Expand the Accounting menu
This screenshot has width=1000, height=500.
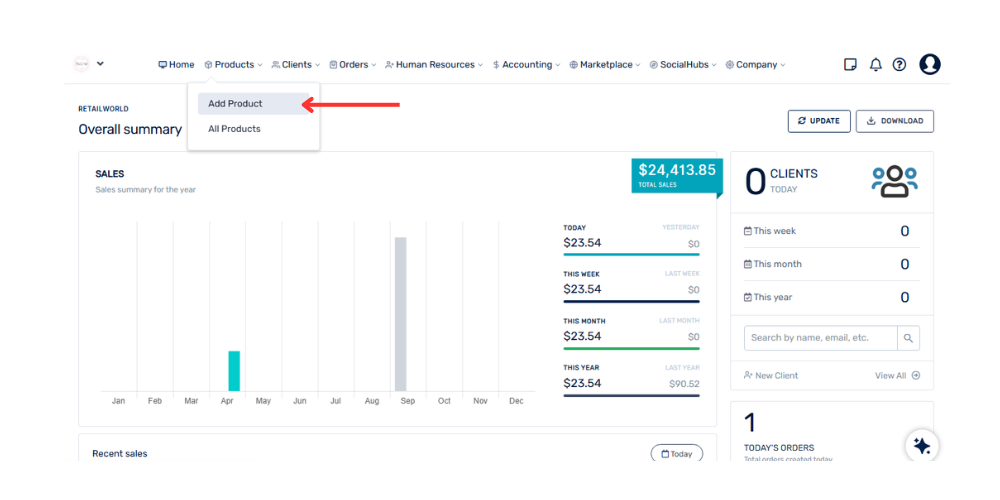(x=526, y=65)
